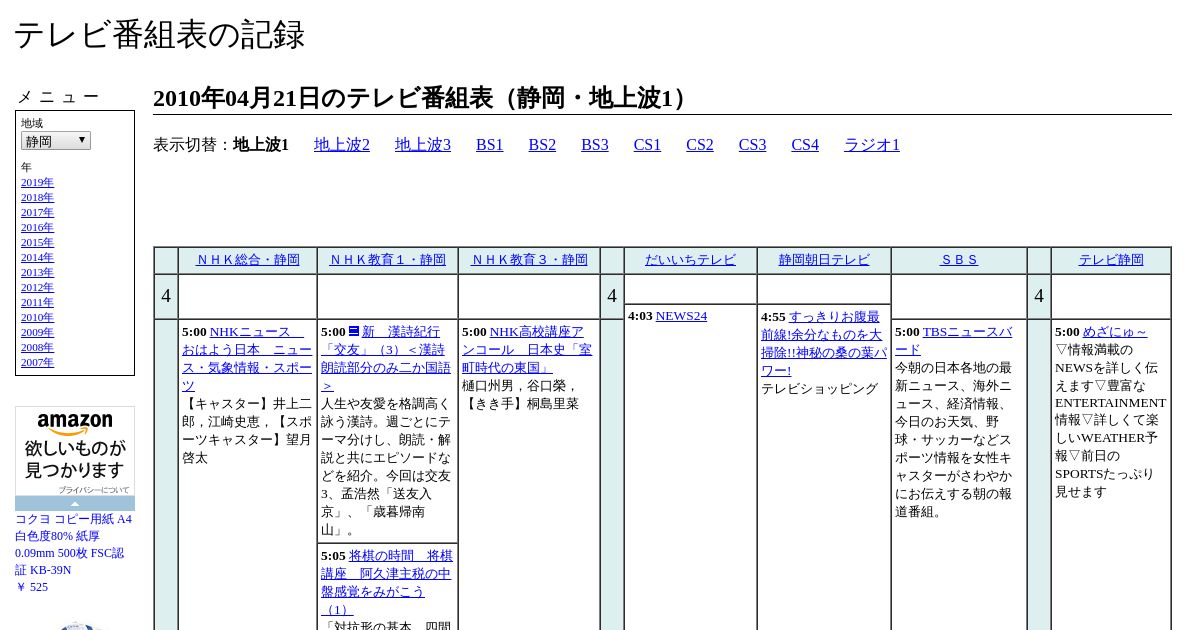Screen dimensions: 1200x630
Task: Open the 2012年 year link
Action: click(37, 288)
